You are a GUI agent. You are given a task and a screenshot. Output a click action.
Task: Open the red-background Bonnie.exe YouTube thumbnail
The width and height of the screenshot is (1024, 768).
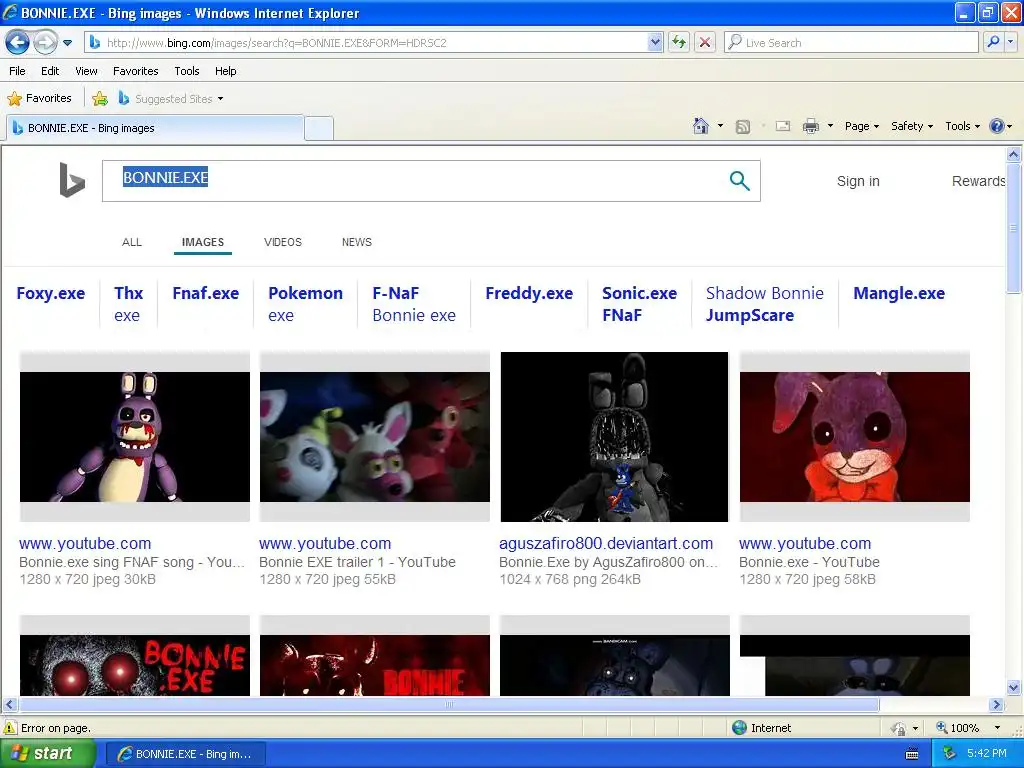click(855, 437)
